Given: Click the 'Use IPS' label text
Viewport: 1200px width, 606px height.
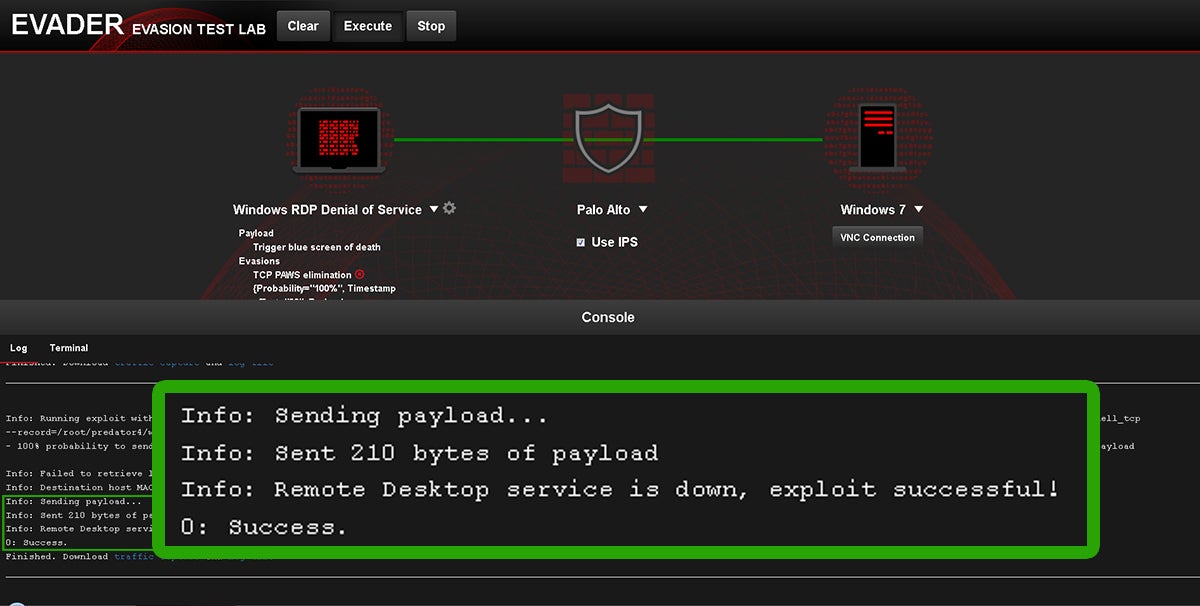Looking at the screenshot, I should [x=614, y=242].
